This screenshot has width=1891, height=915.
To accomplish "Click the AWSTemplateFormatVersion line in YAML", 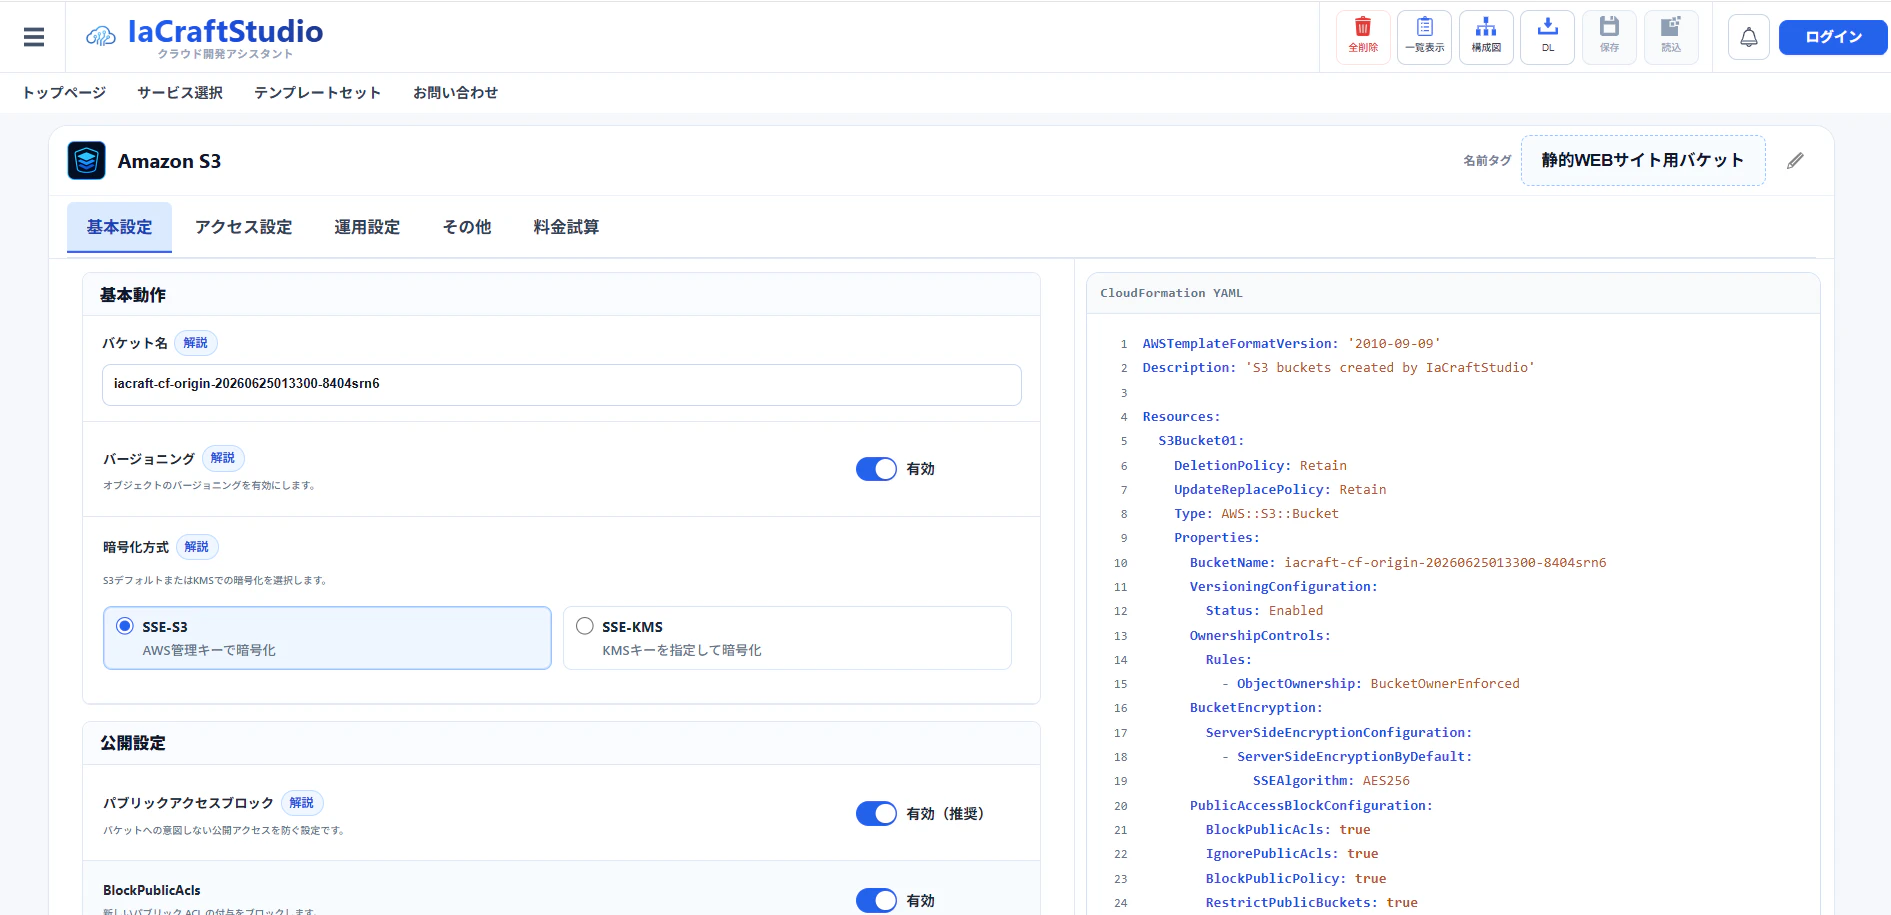I will 1292,344.
